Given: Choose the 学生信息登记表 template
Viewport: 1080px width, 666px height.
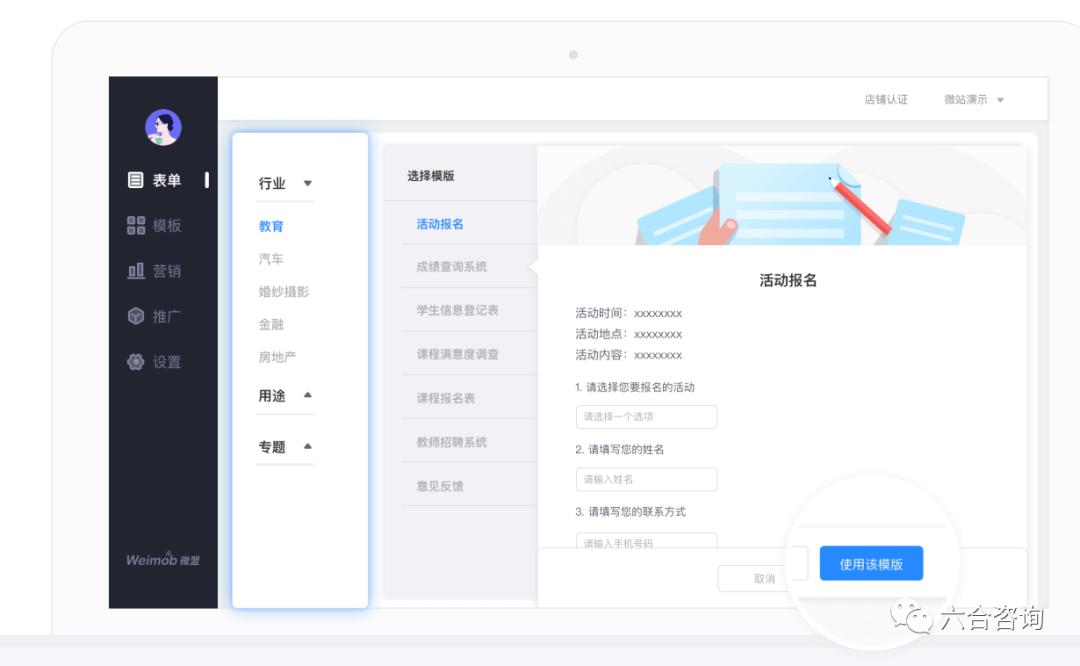Looking at the screenshot, I should click(x=457, y=311).
